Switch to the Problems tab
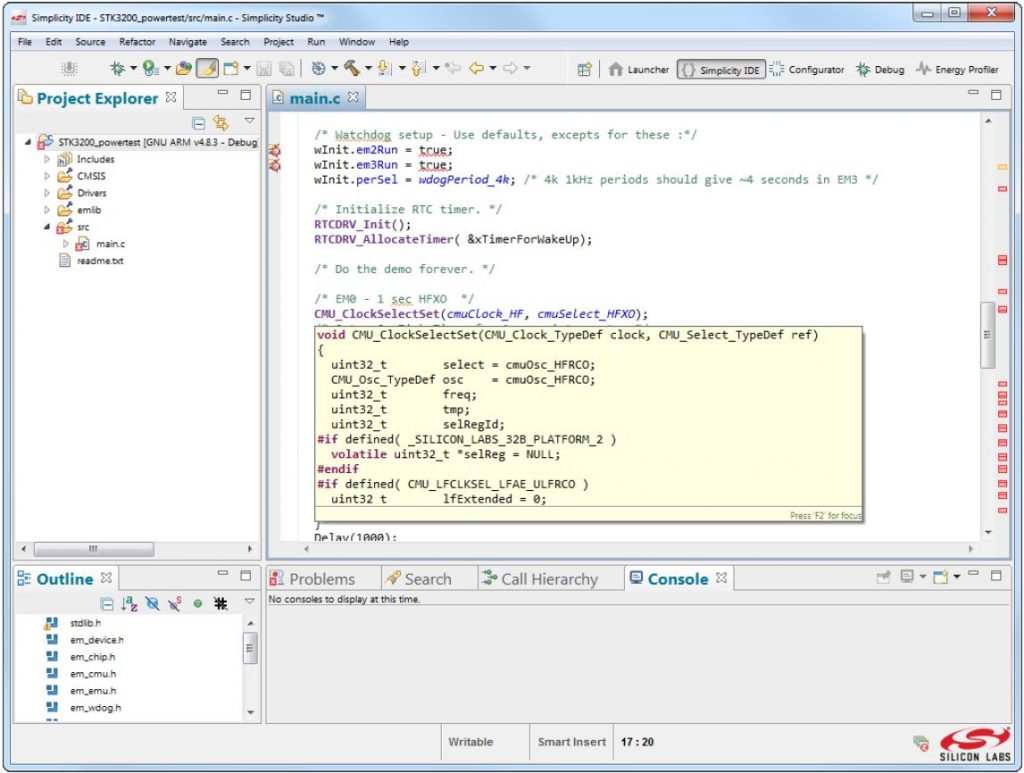The height and width of the screenshot is (773, 1024). pyautogui.click(x=313, y=579)
